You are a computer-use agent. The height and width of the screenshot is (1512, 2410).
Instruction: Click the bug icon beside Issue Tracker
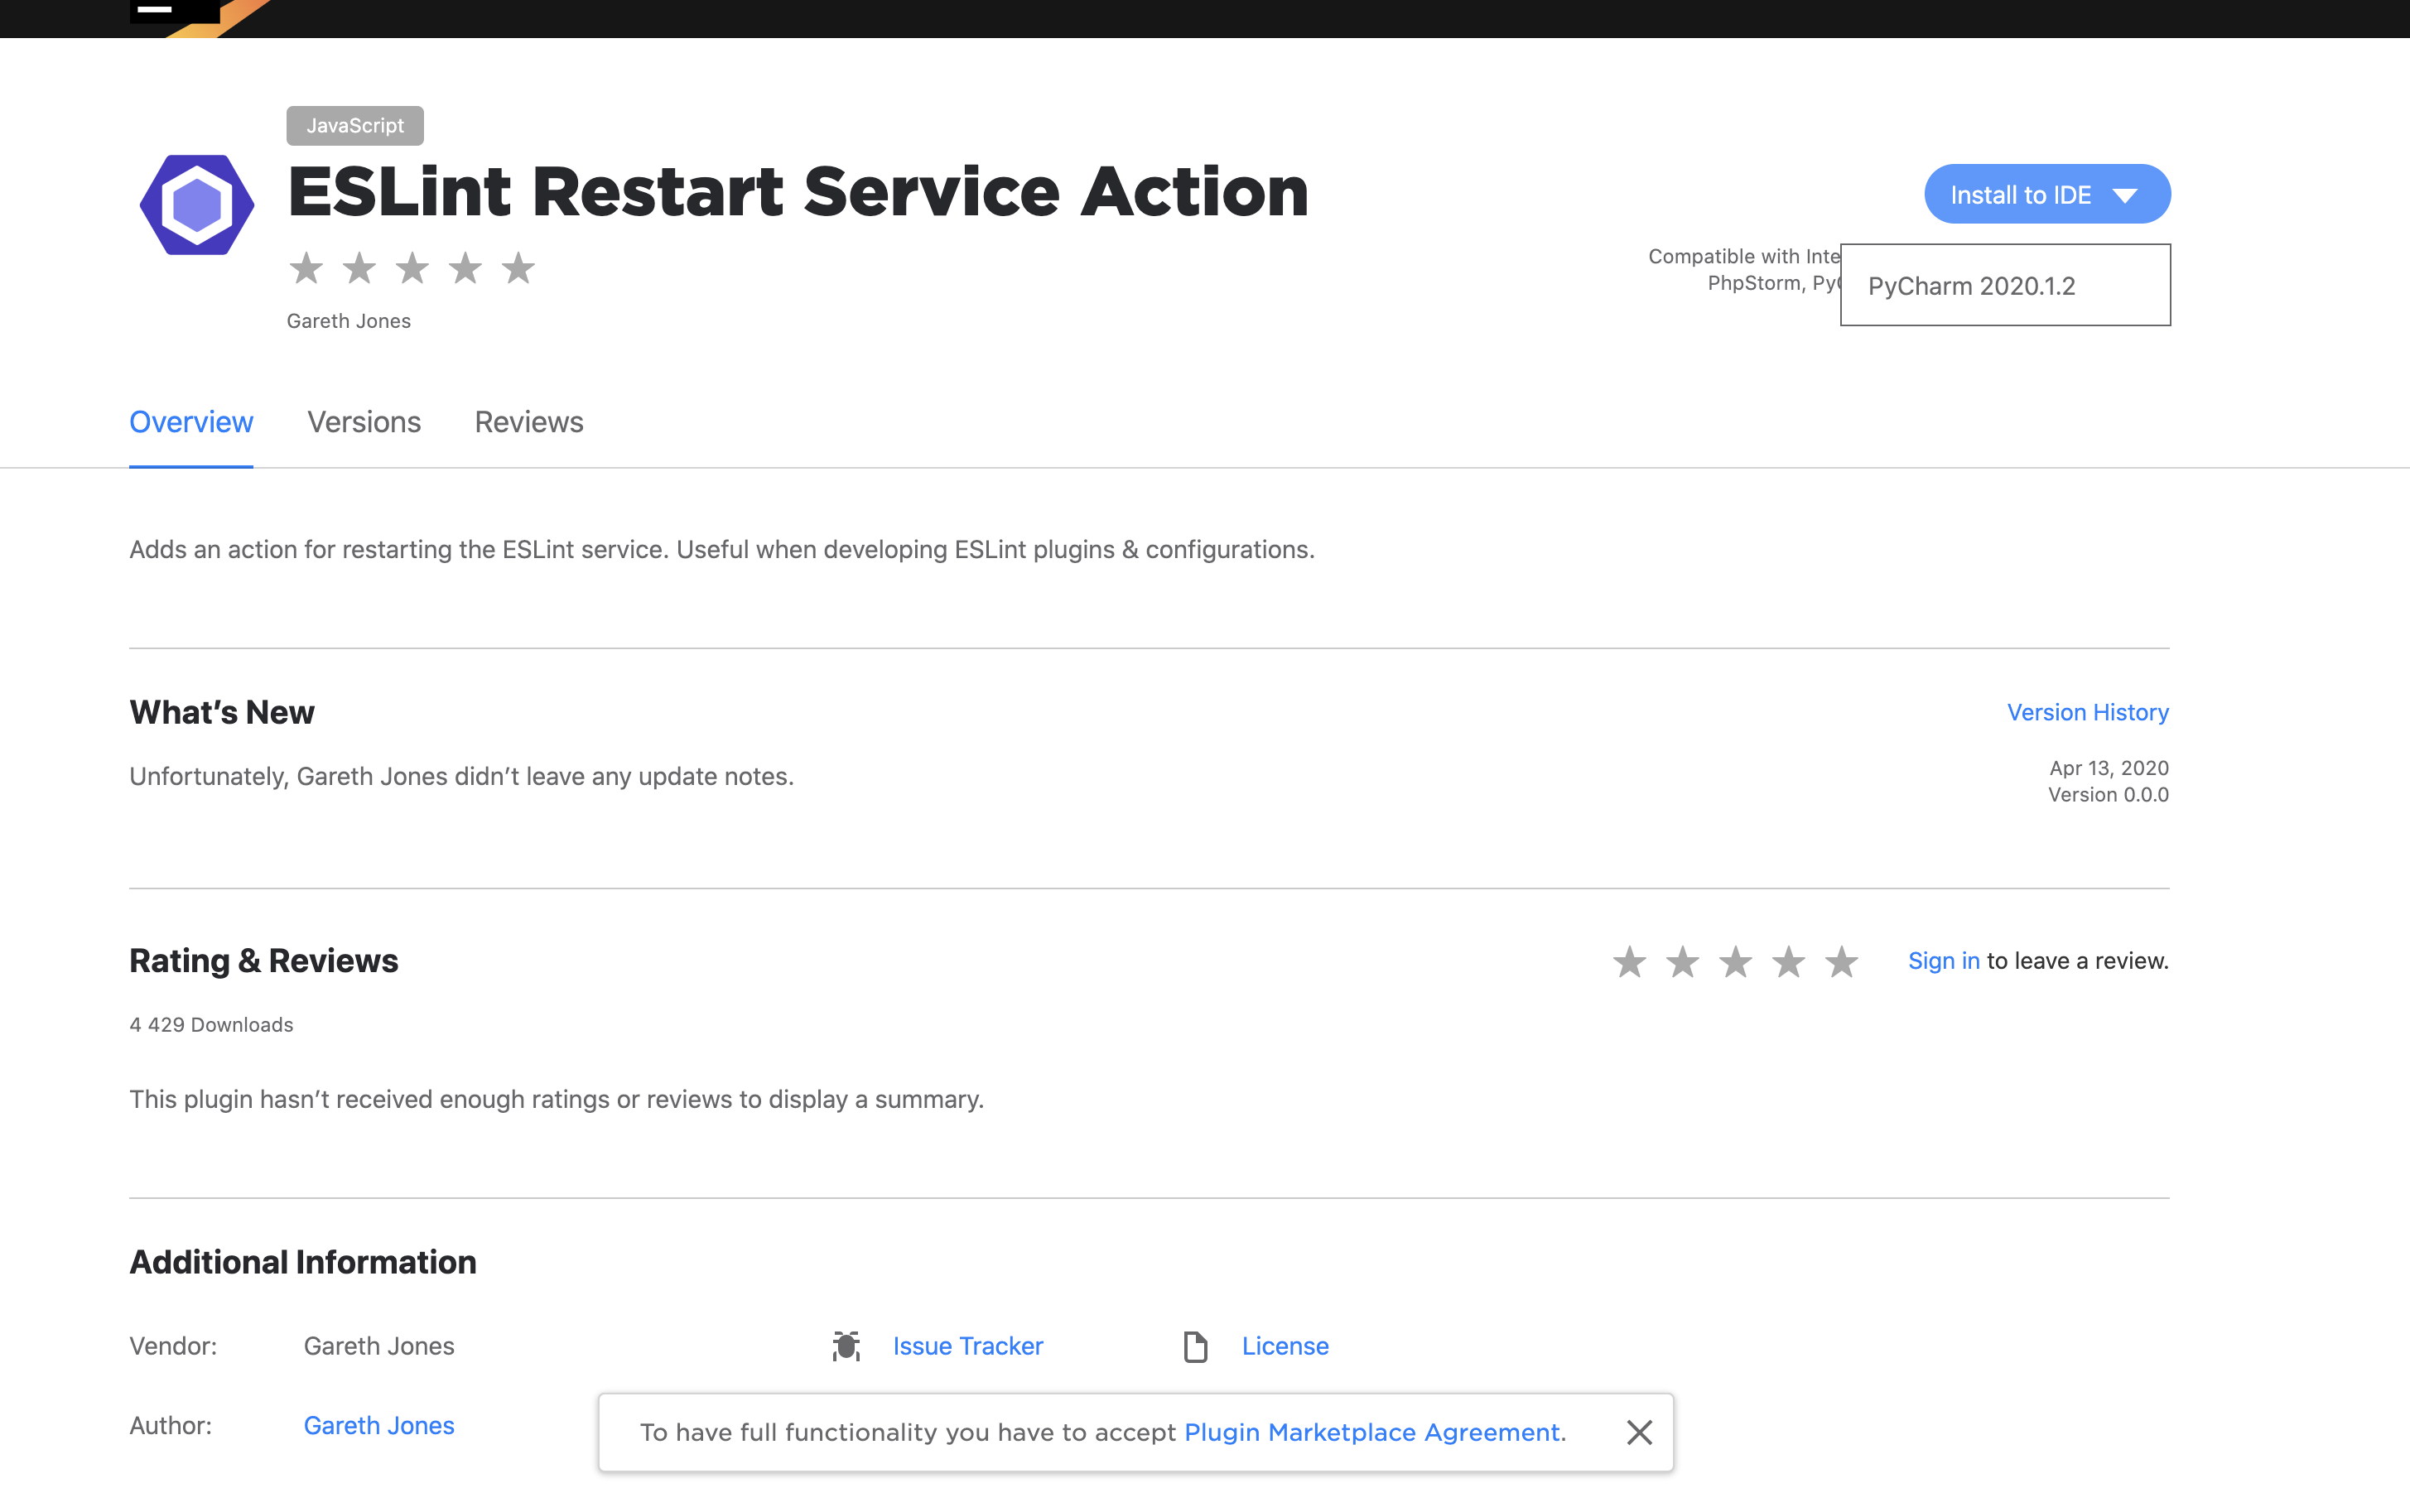pos(846,1346)
